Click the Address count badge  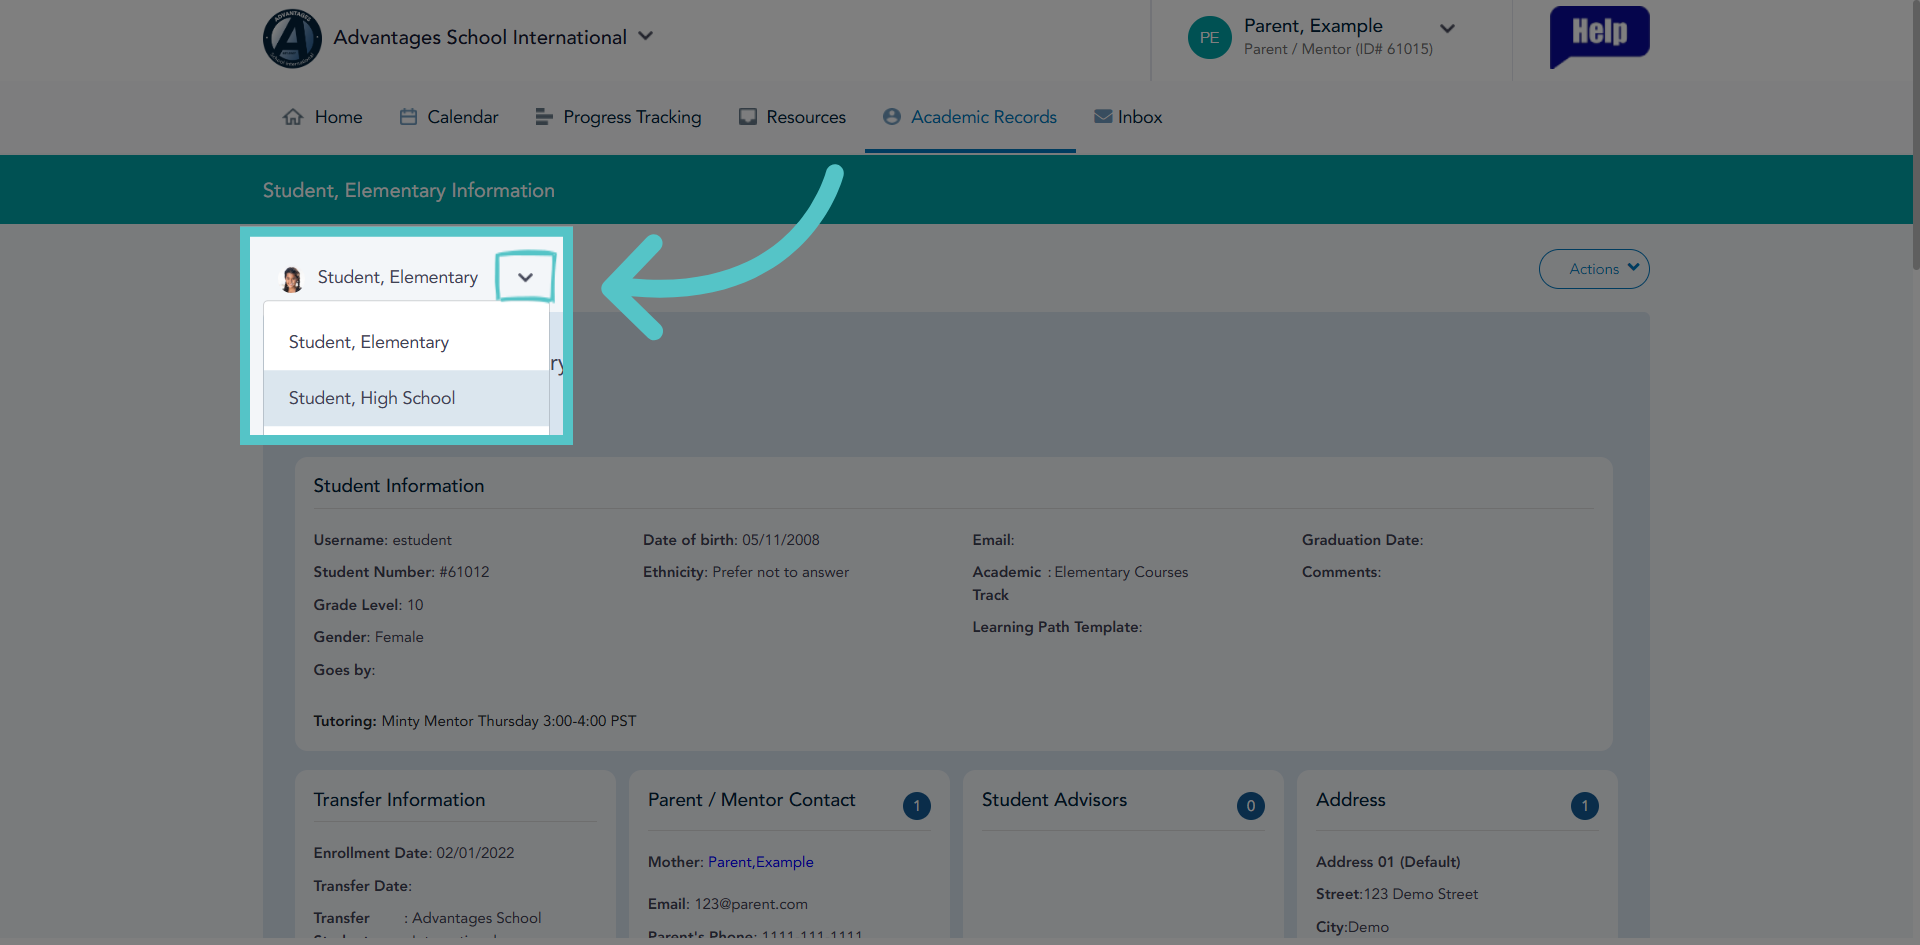(x=1585, y=806)
